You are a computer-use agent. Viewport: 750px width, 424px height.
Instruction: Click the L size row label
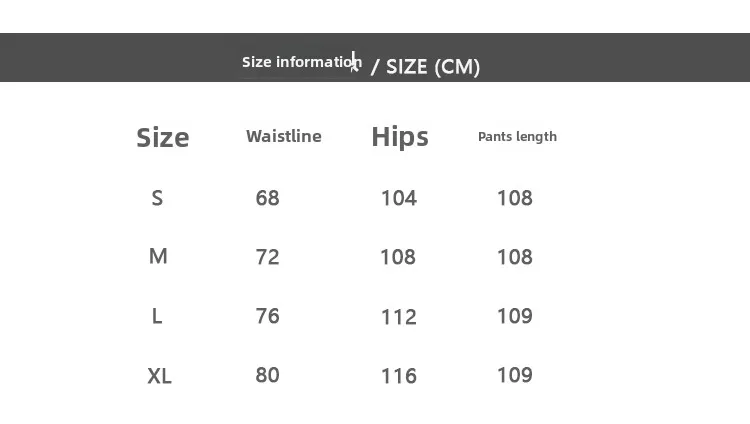[157, 316]
